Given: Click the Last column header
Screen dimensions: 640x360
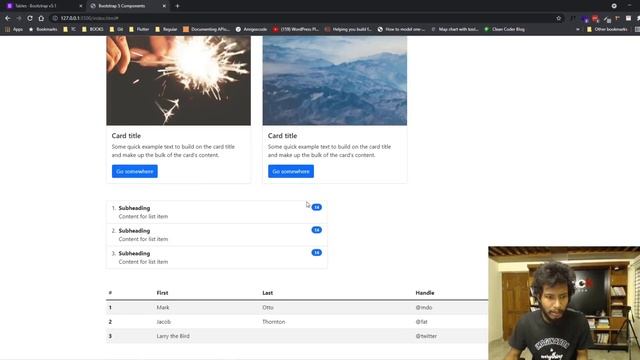Looking at the screenshot, I should click(267, 293).
